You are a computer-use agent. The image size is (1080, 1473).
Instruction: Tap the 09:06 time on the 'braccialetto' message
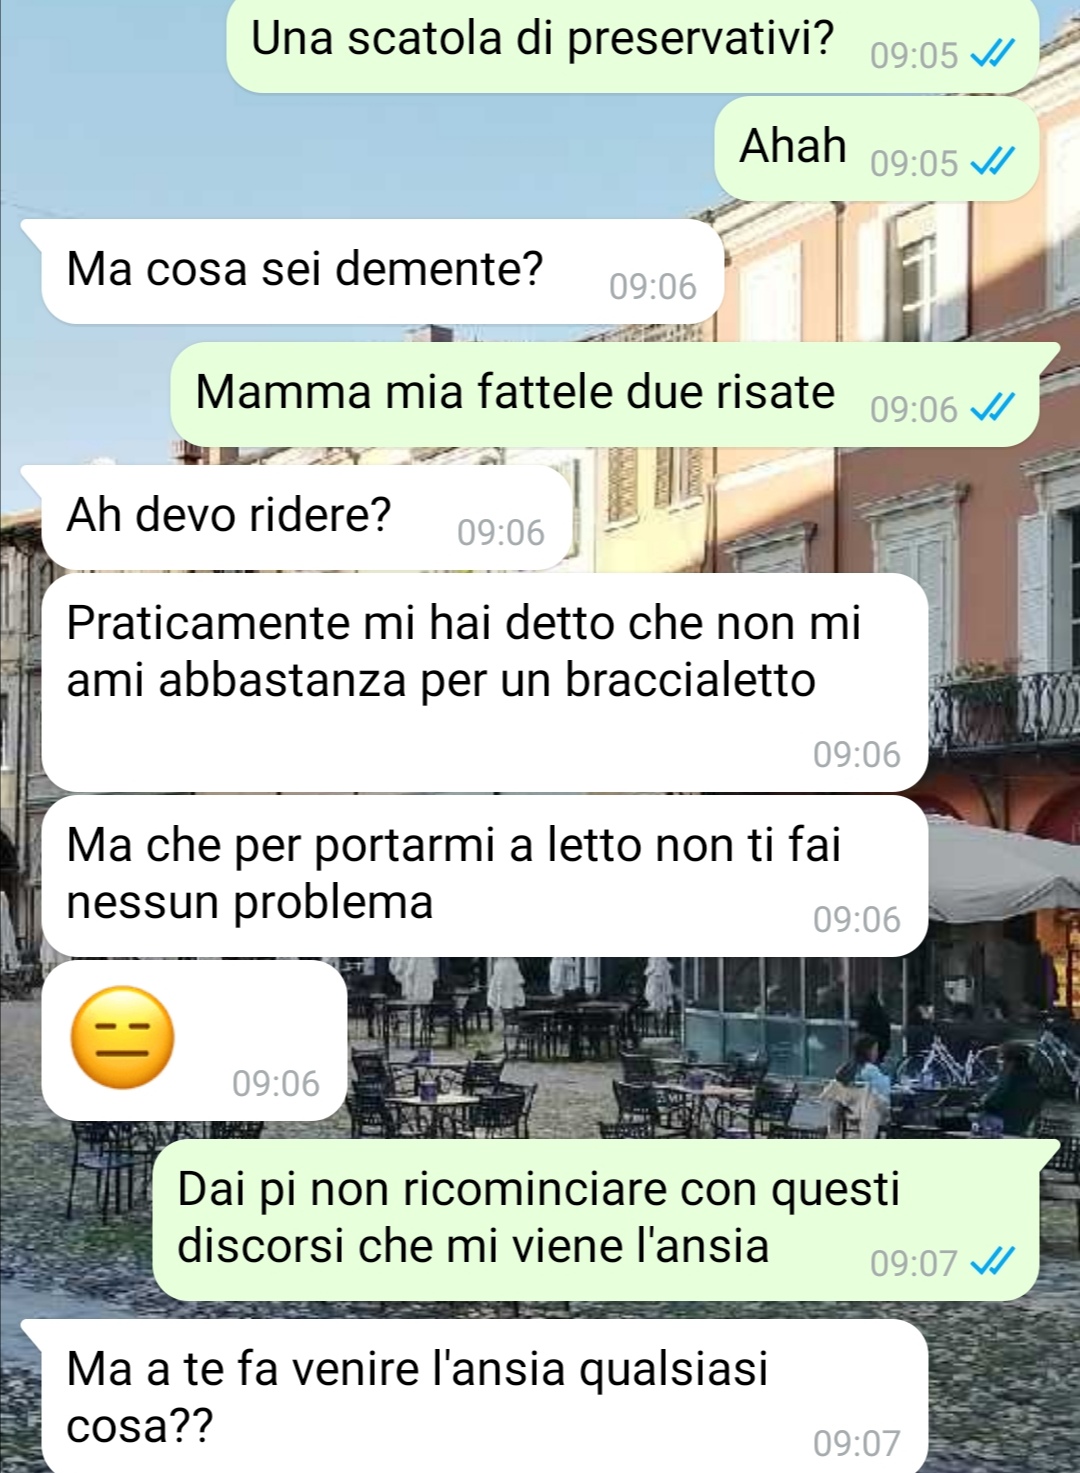pyautogui.click(x=856, y=754)
